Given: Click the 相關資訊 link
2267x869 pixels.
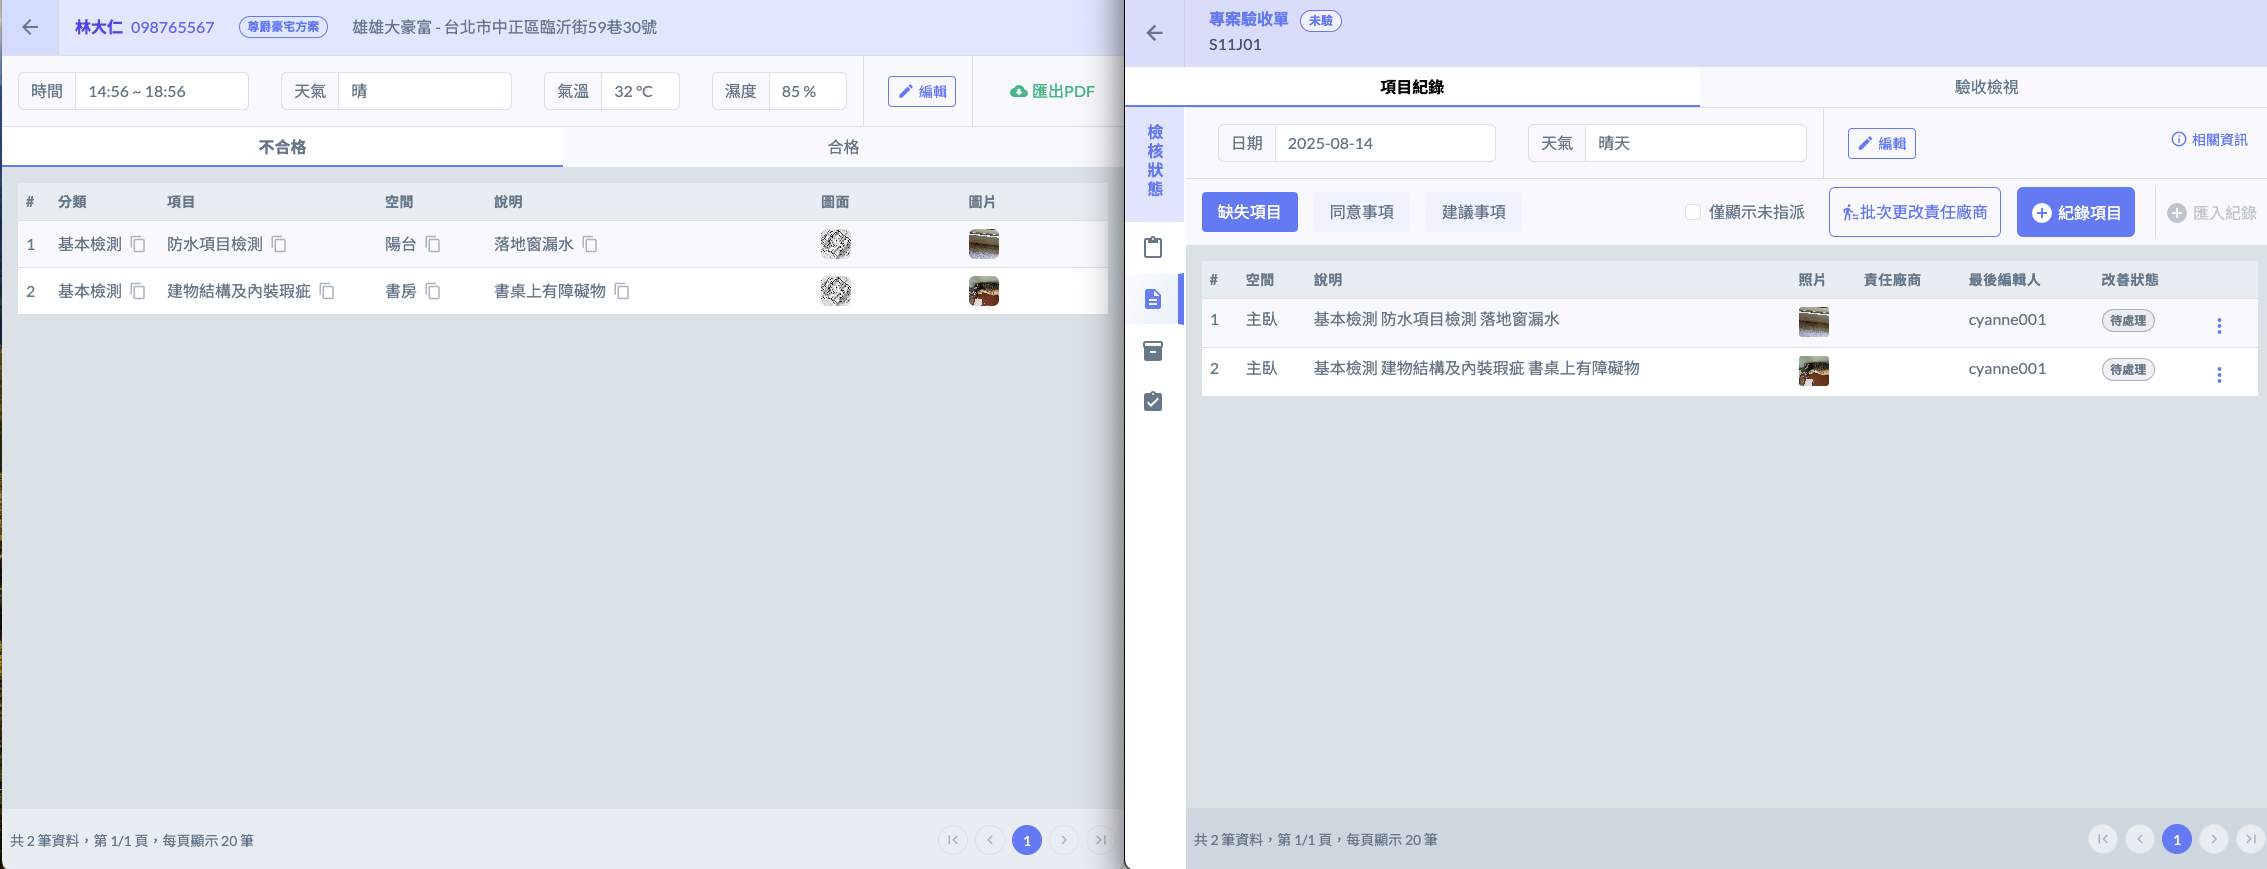Looking at the screenshot, I should click(2209, 140).
